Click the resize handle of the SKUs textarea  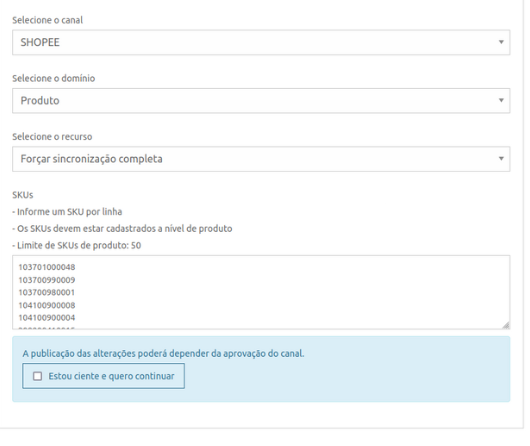pyautogui.click(x=506, y=325)
